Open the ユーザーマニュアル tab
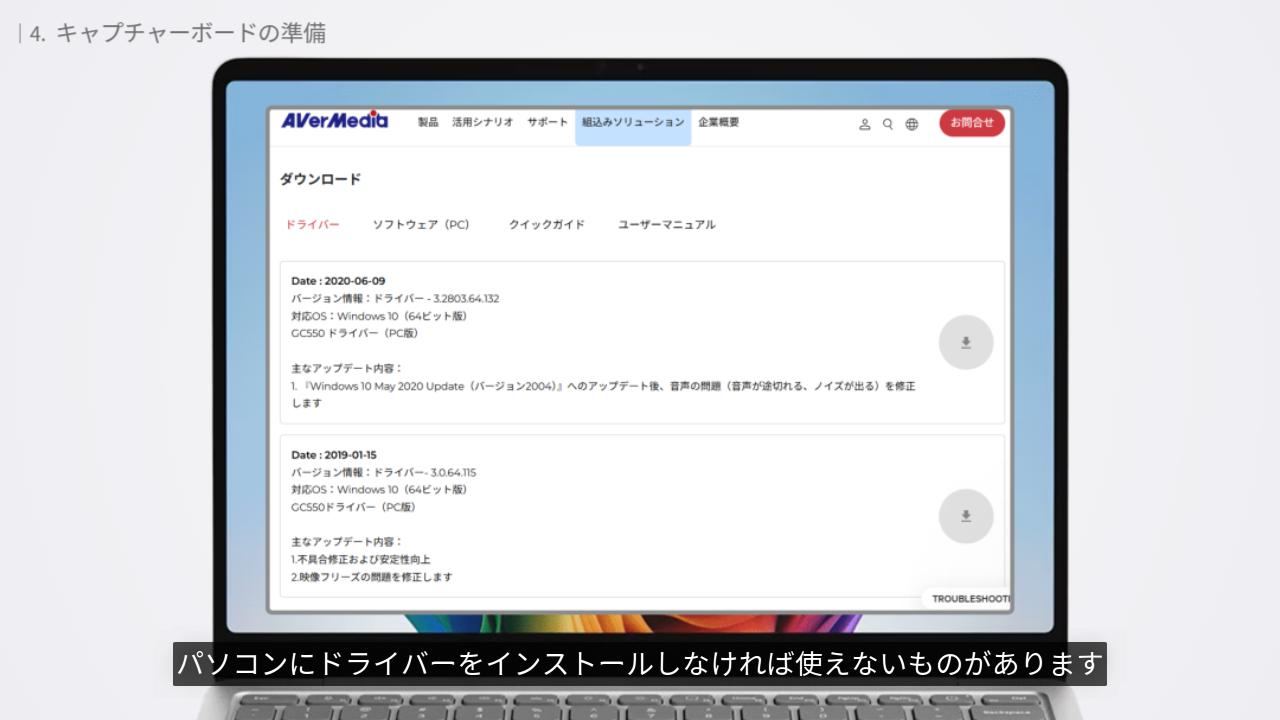1280x720 pixels. click(666, 225)
